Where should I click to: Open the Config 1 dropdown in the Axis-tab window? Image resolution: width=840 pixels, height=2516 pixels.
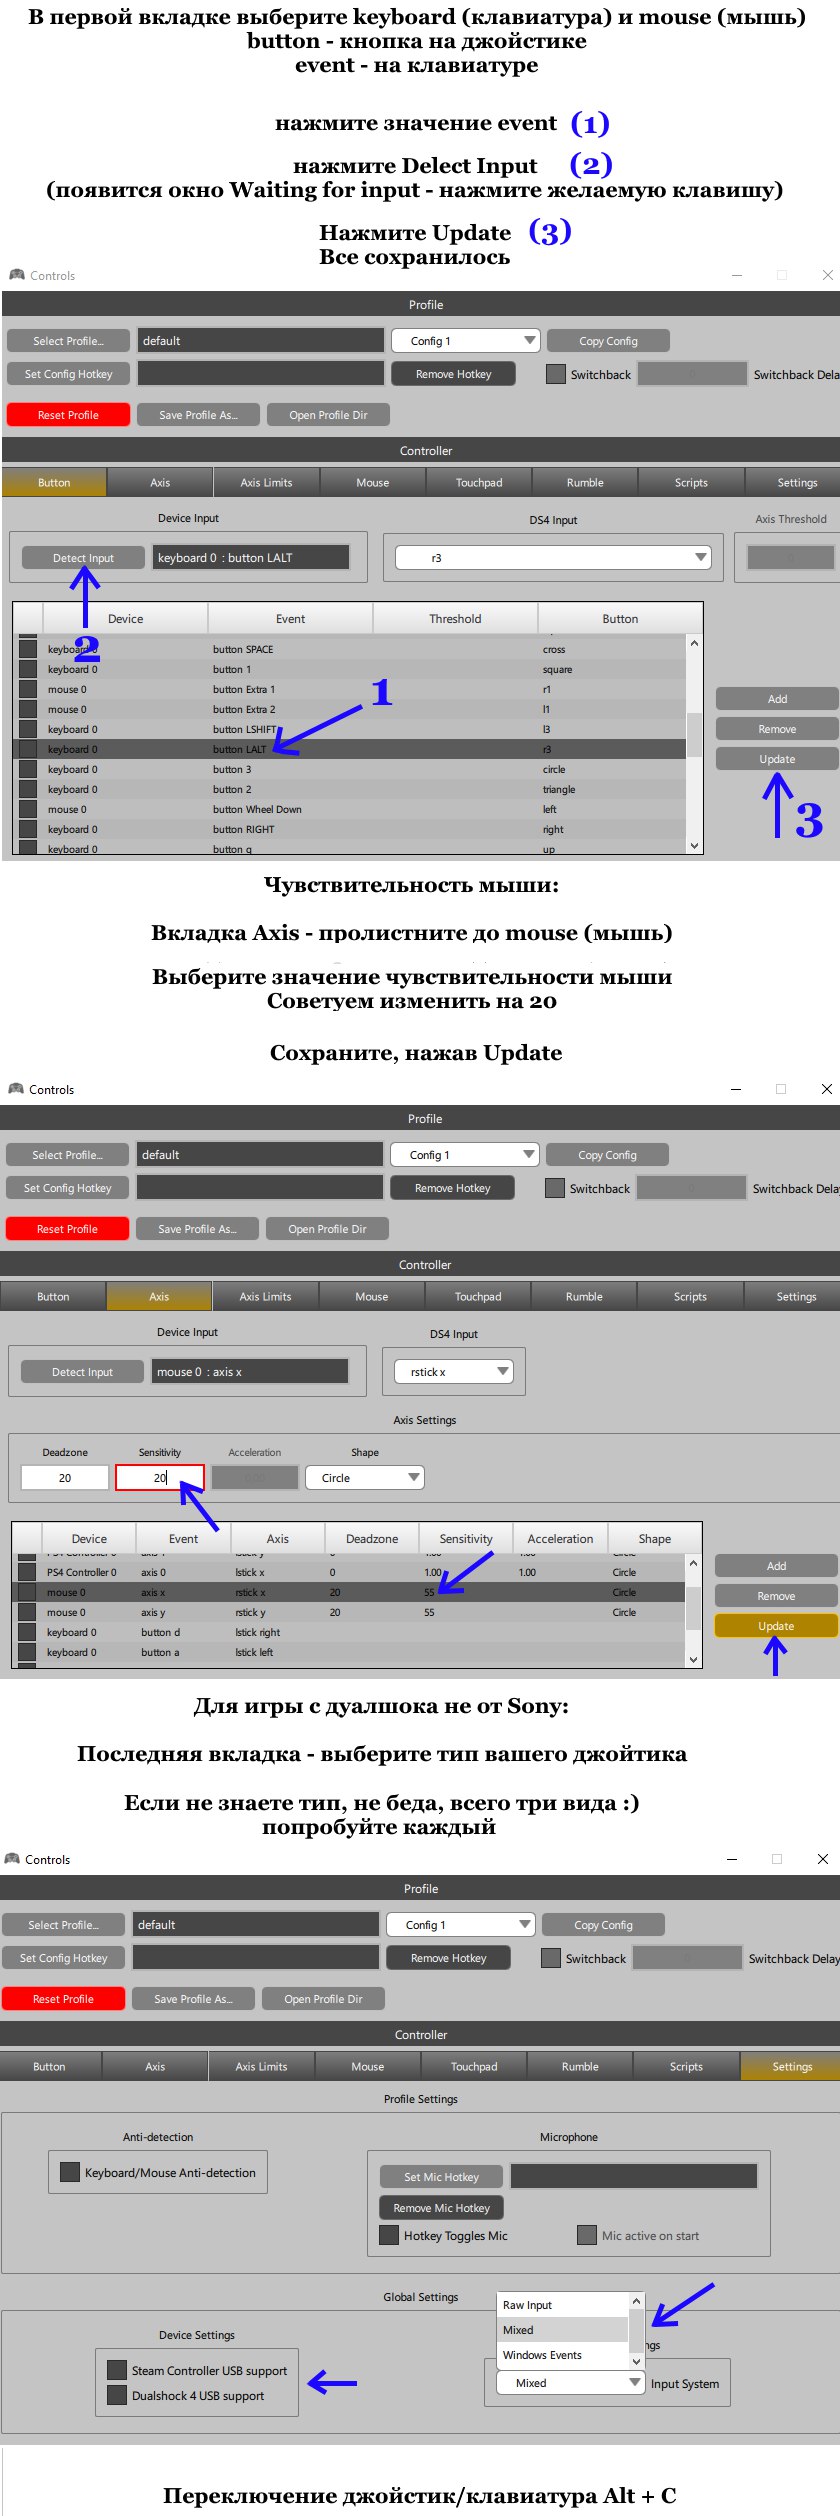pyautogui.click(x=464, y=1155)
